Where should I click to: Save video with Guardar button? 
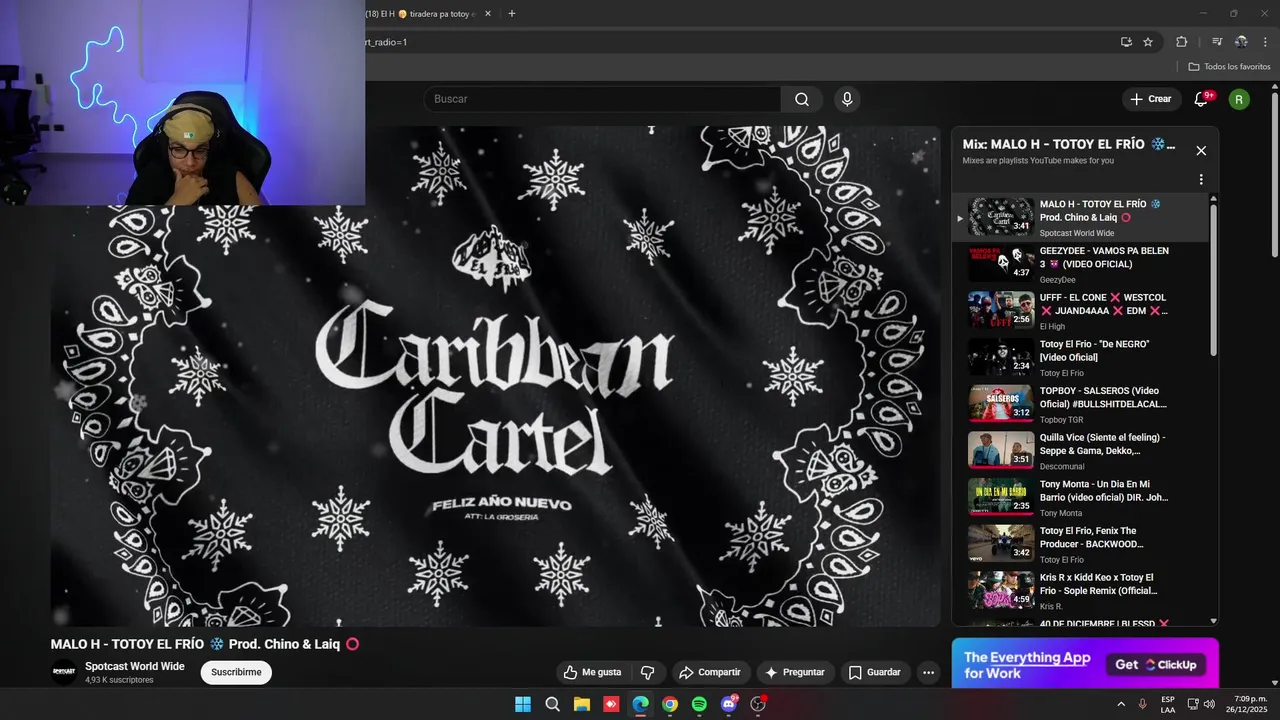coord(875,672)
